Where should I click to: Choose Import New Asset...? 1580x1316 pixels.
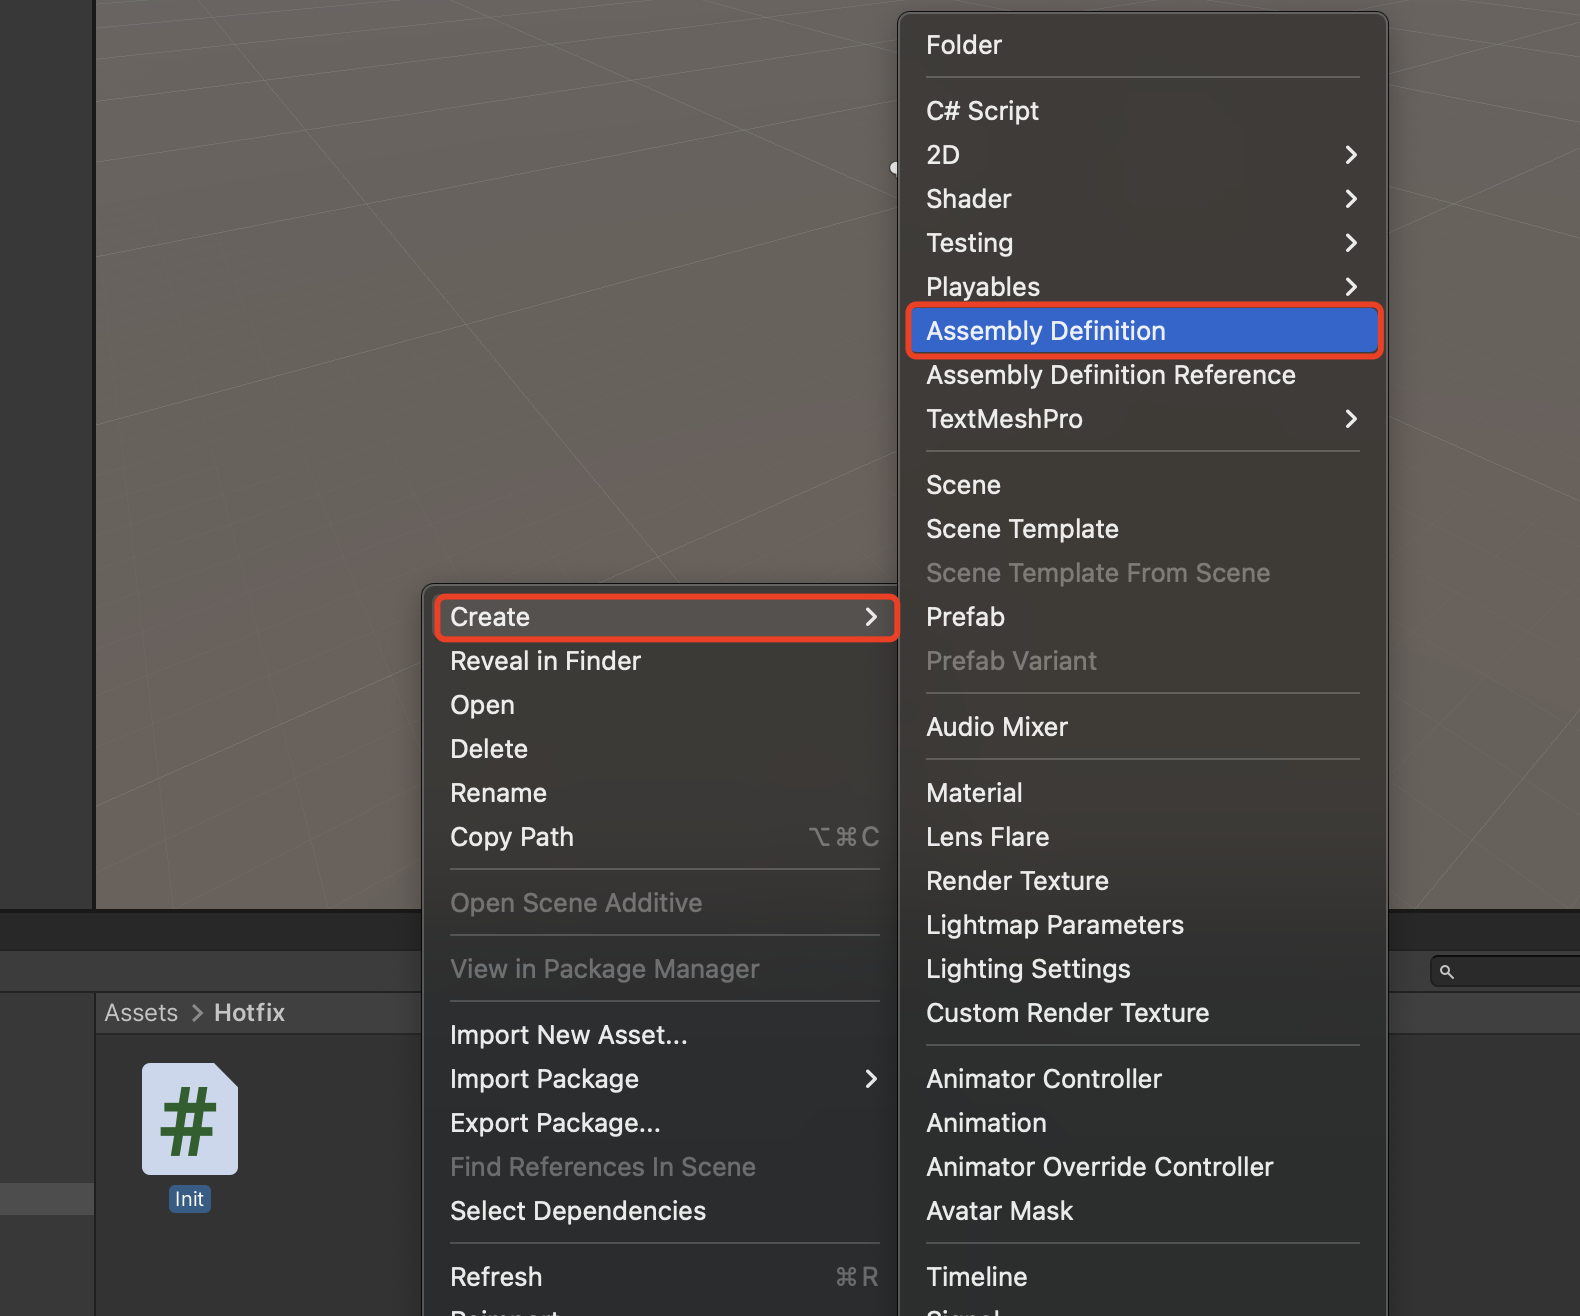pos(665,1035)
